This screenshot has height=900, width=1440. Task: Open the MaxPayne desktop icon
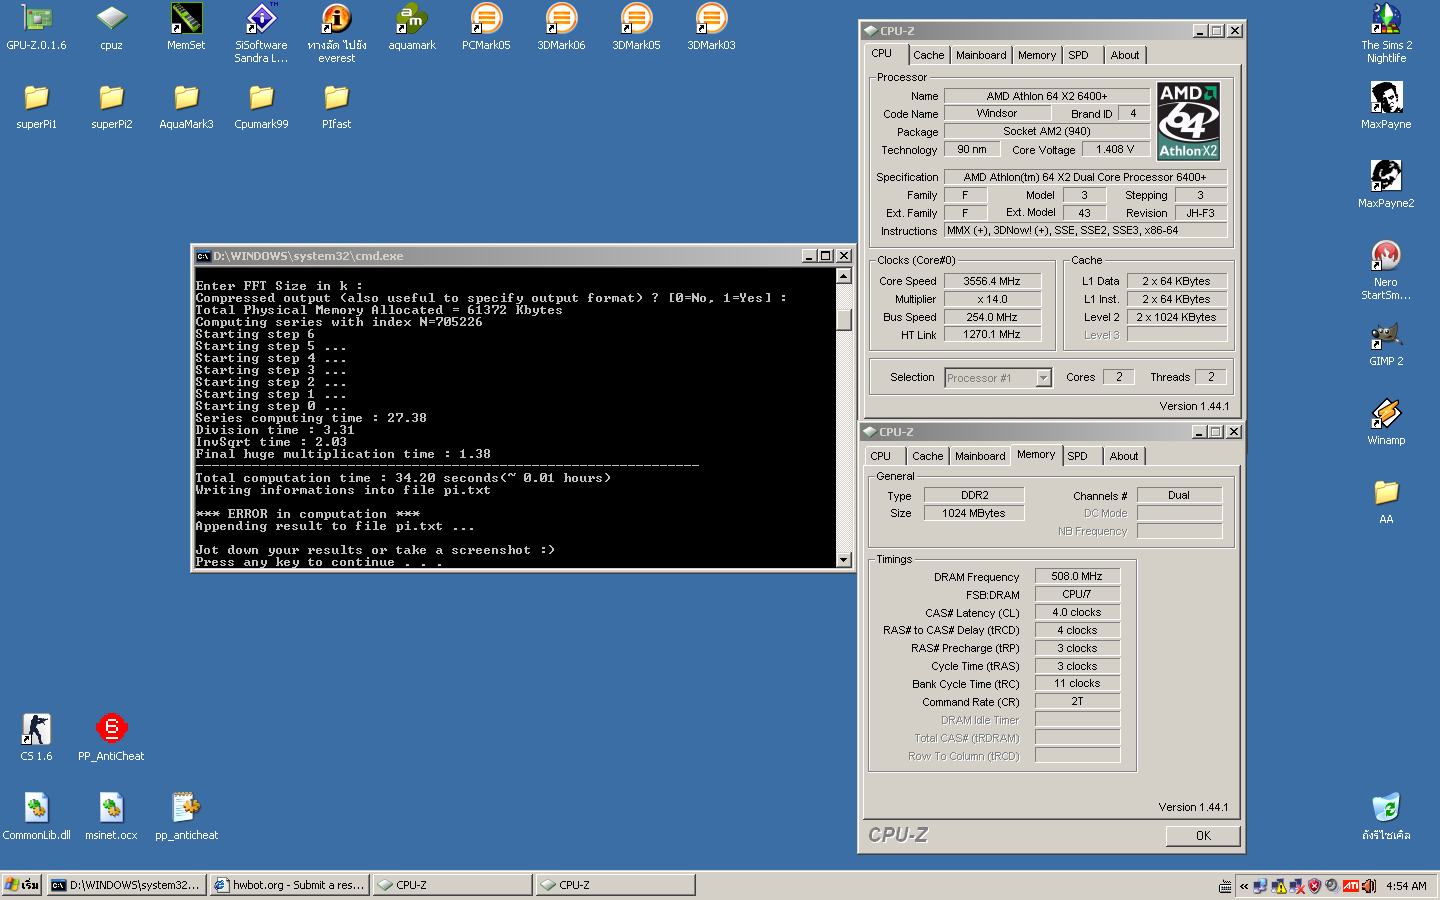(x=1386, y=106)
